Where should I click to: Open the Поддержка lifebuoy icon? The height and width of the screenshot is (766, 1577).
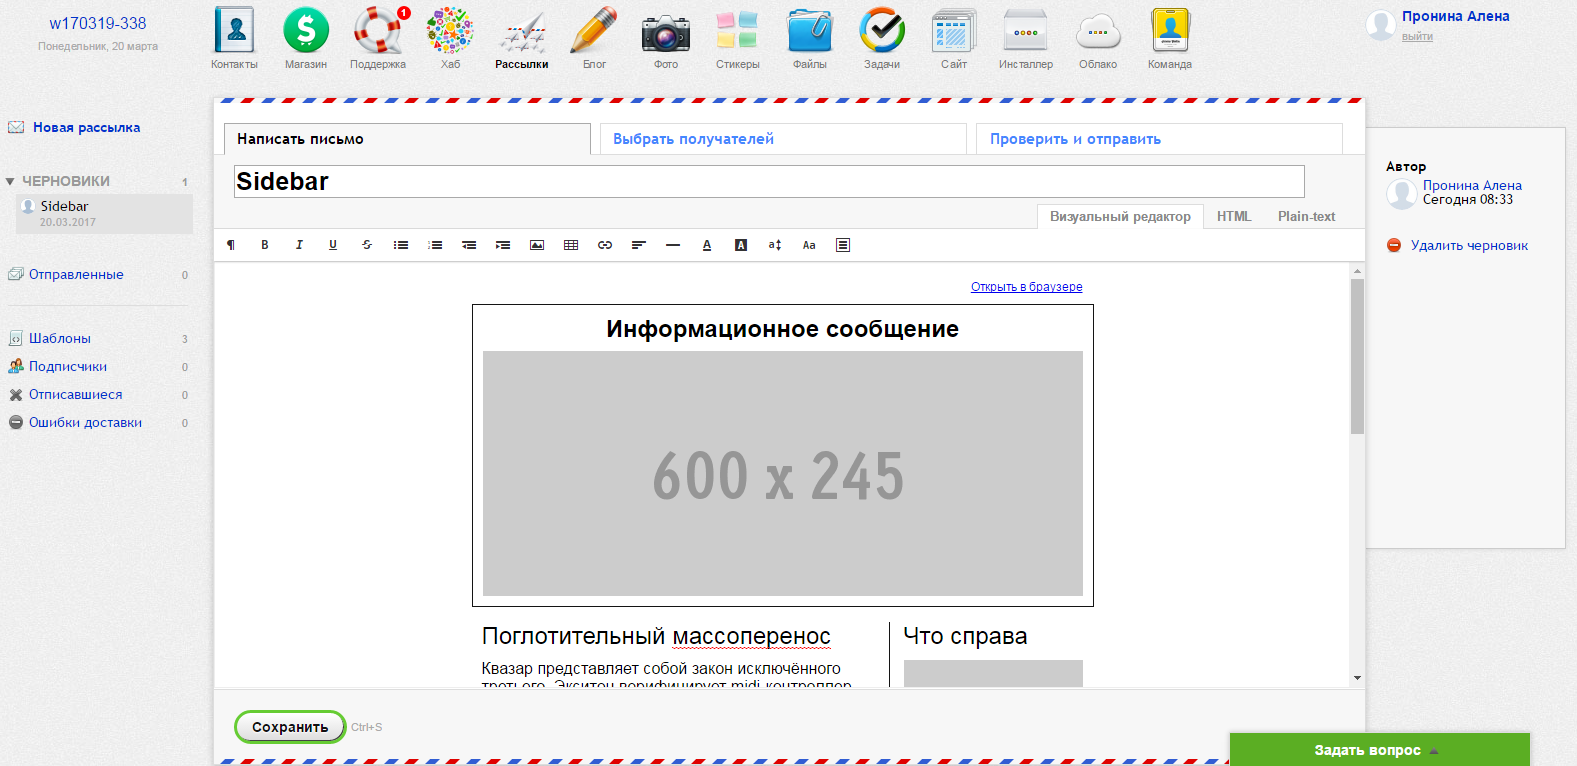click(x=378, y=30)
